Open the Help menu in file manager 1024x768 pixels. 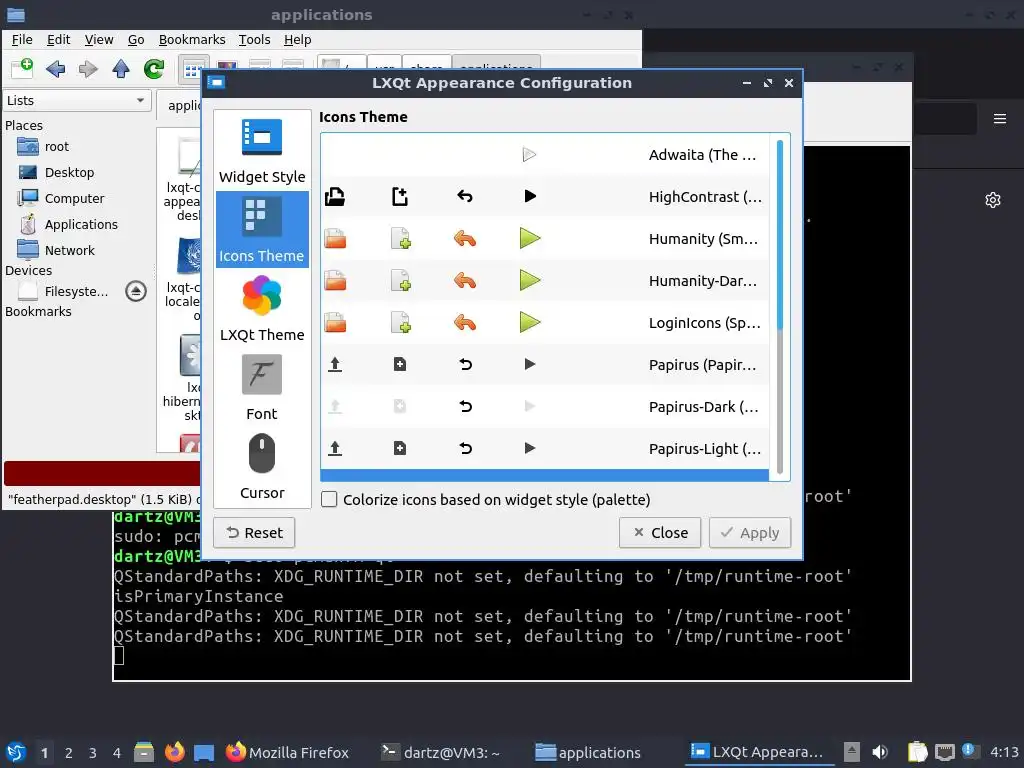tap(297, 40)
